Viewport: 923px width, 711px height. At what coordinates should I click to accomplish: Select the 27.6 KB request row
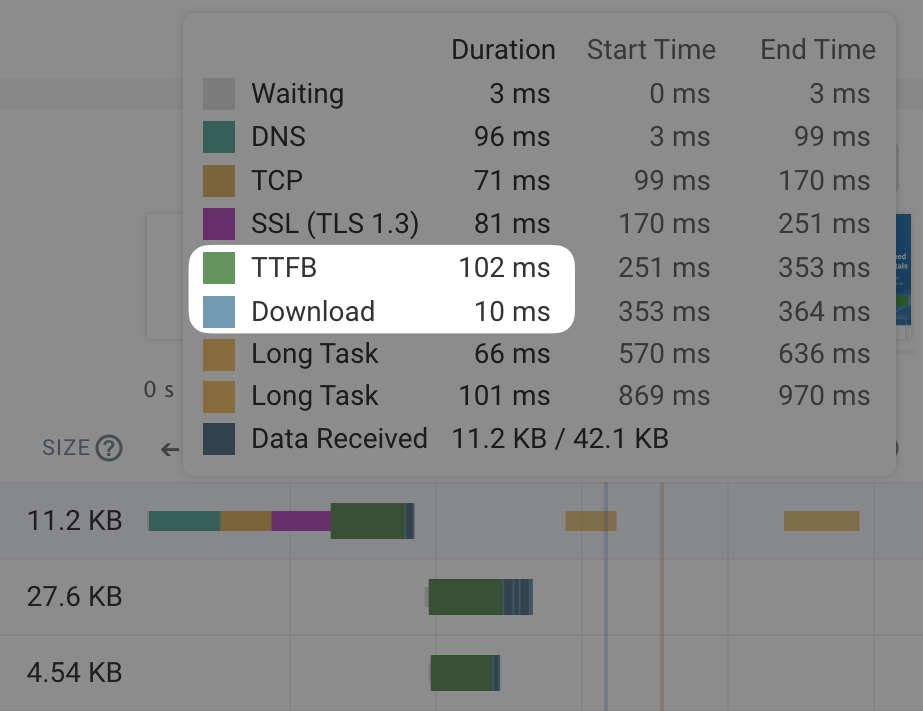tap(74, 597)
